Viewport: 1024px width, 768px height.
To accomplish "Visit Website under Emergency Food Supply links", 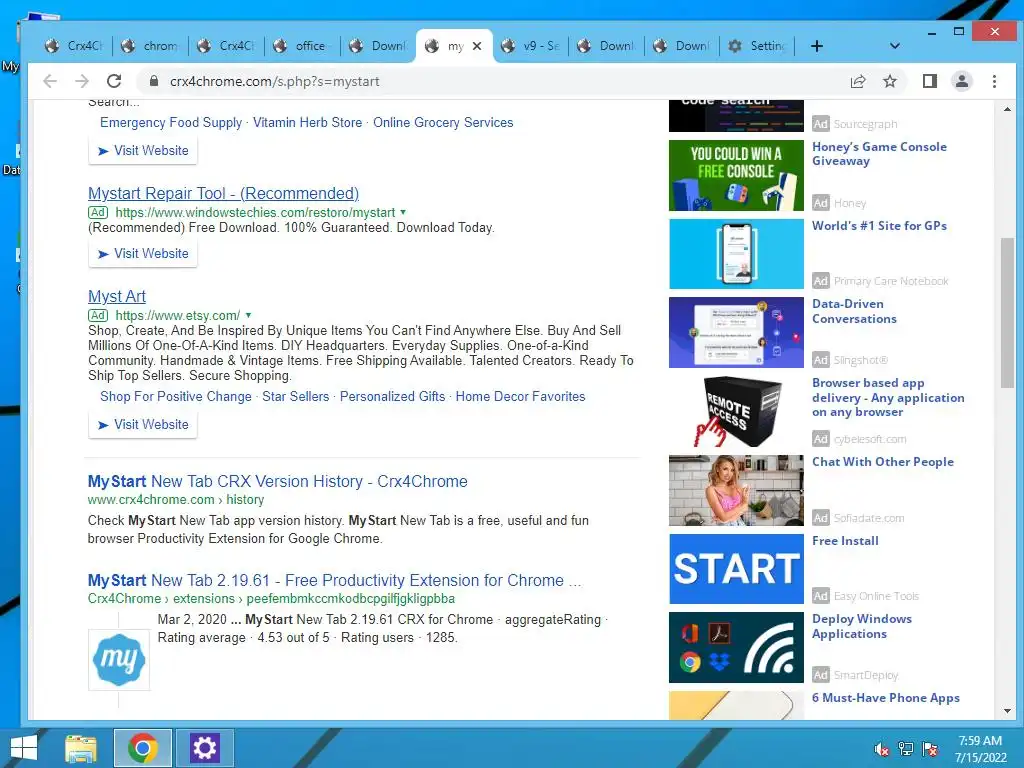I will (143, 150).
